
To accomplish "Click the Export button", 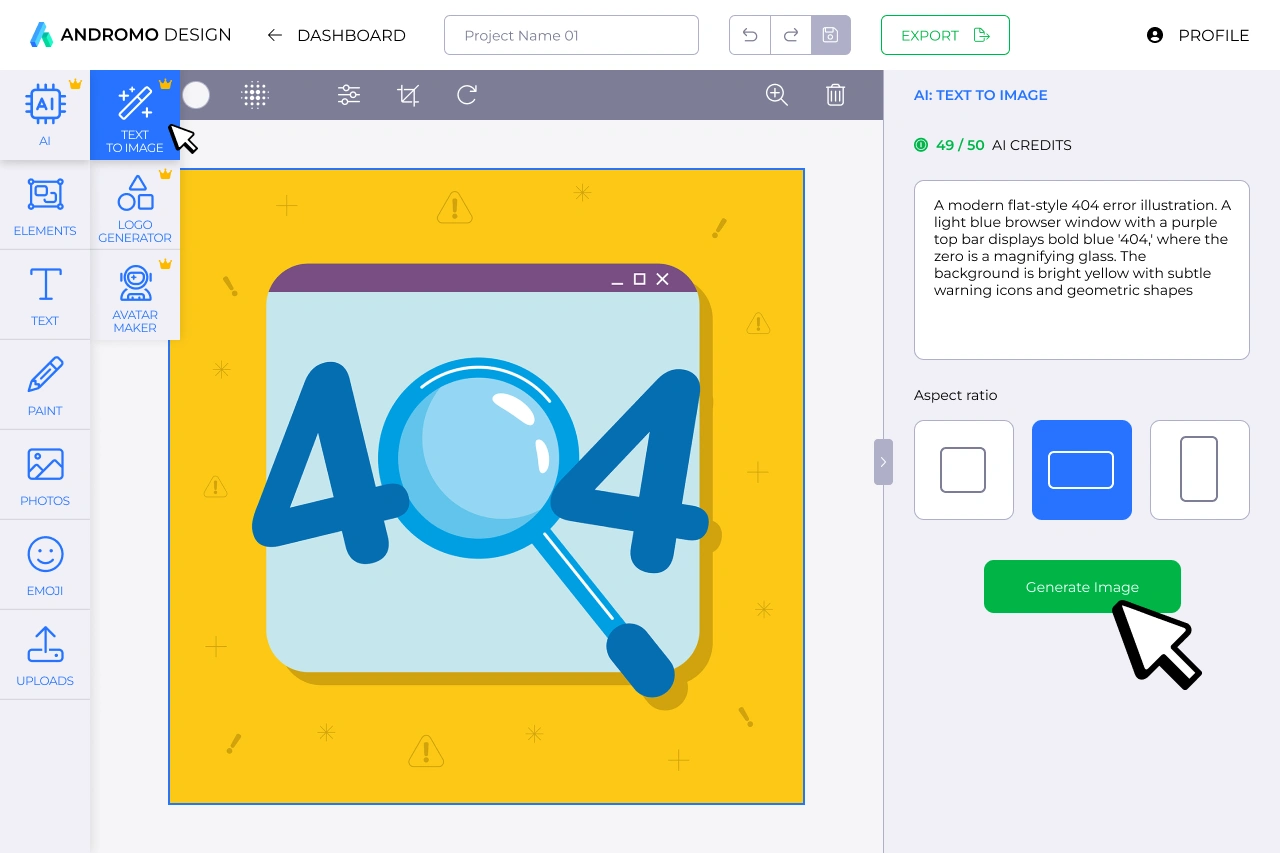I will (x=945, y=35).
